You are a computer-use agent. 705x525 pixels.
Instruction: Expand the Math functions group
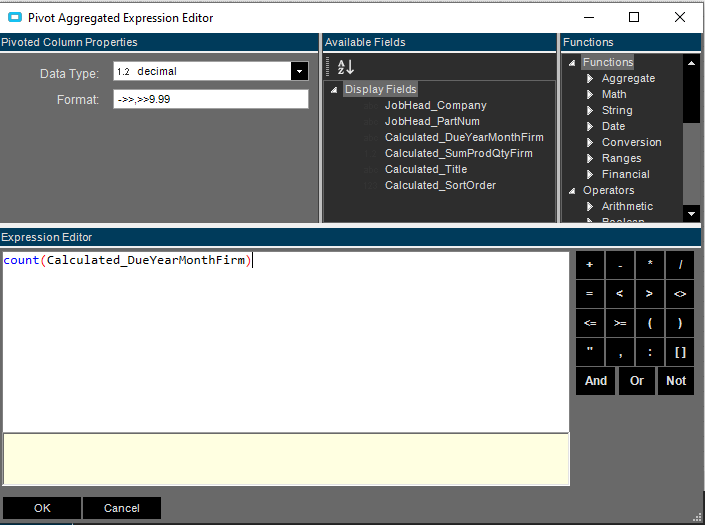click(x=590, y=94)
